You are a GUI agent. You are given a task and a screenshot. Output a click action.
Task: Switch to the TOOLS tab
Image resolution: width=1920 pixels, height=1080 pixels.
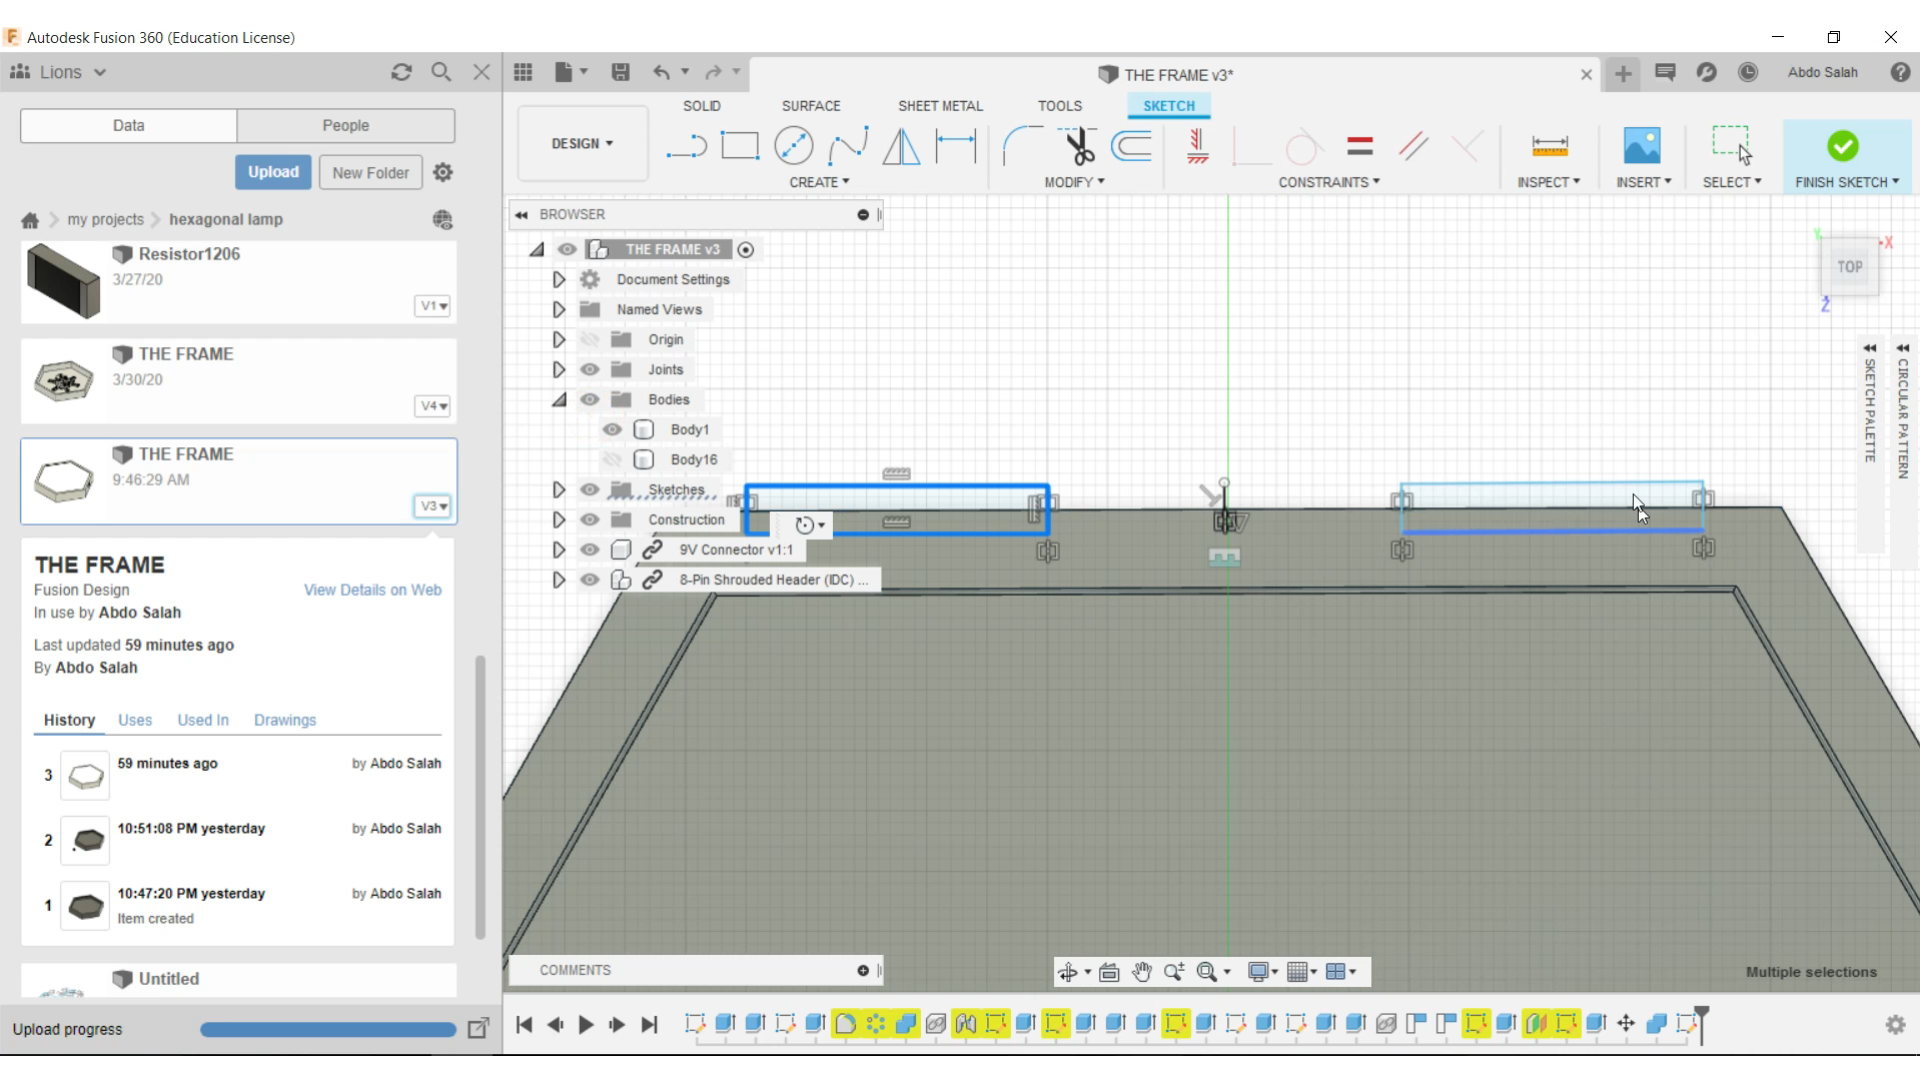point(1059,106)
